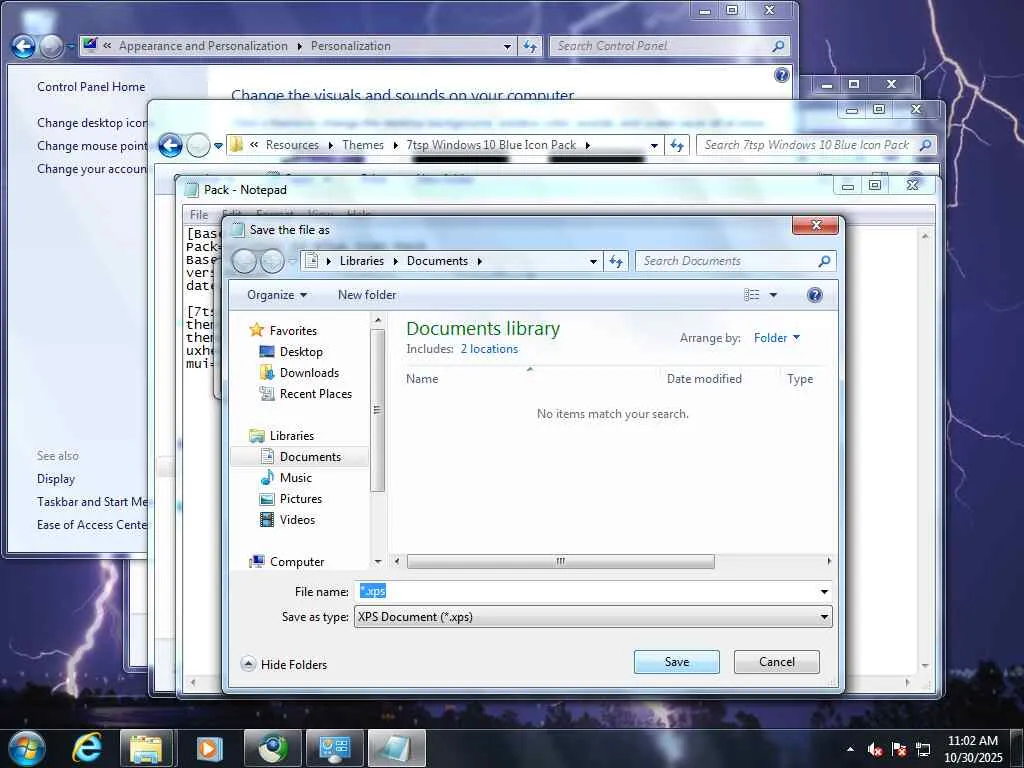Screen dimensions: 1024x768
Task: Click the horizontal scrollbar in file list
Action: (x=560, y=561)
